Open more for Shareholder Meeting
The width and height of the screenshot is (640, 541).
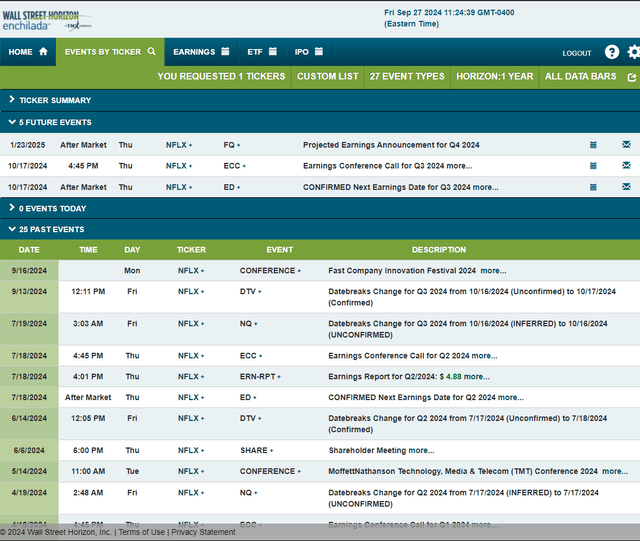click(x=421, y=450)
